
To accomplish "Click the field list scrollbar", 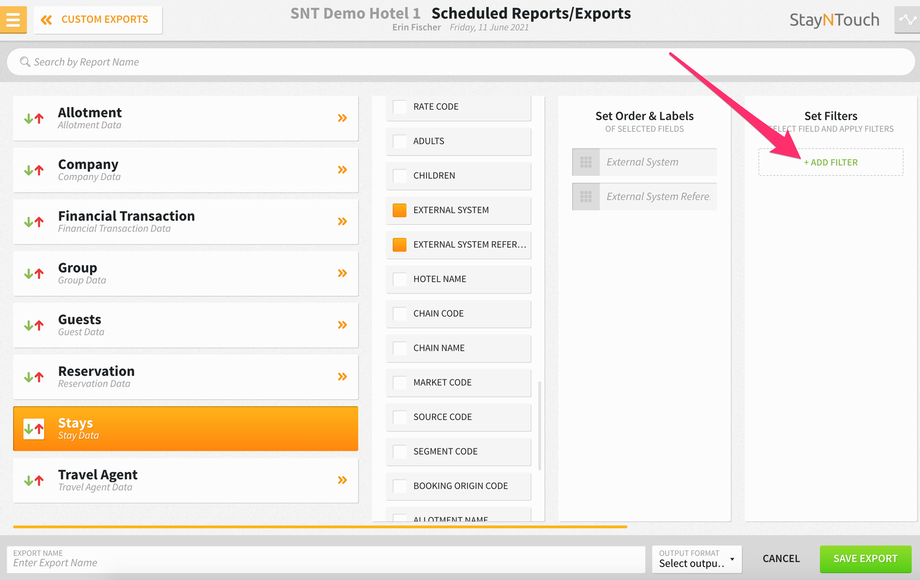I will 539,426.
